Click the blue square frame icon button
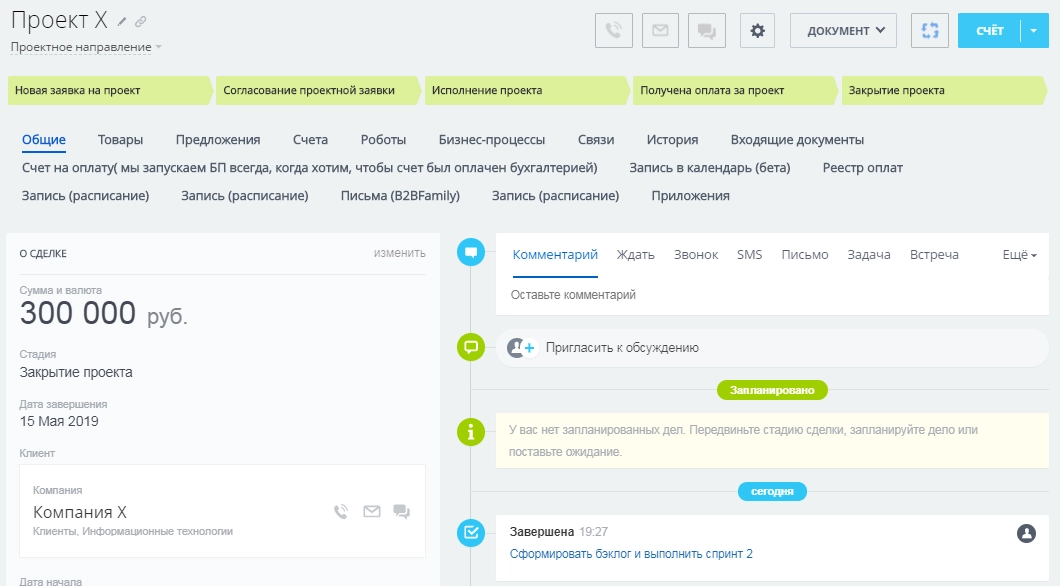 (930, 30)
